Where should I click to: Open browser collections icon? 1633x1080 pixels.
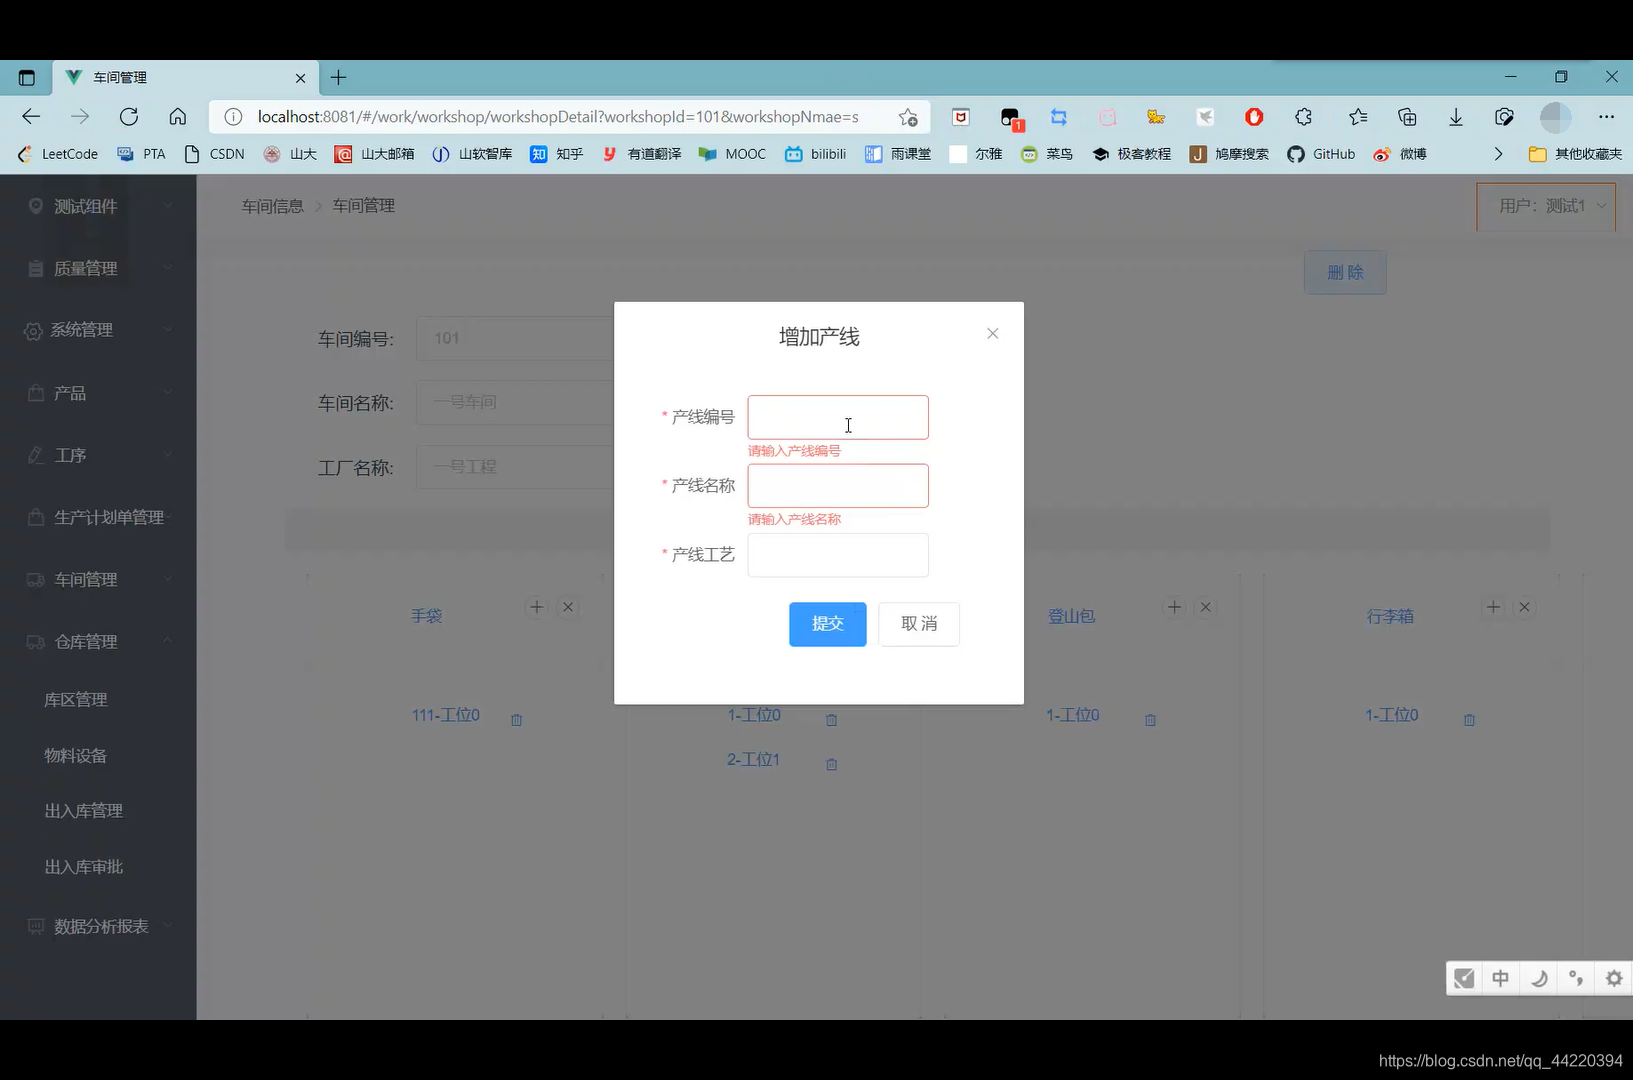point(1407,117)
